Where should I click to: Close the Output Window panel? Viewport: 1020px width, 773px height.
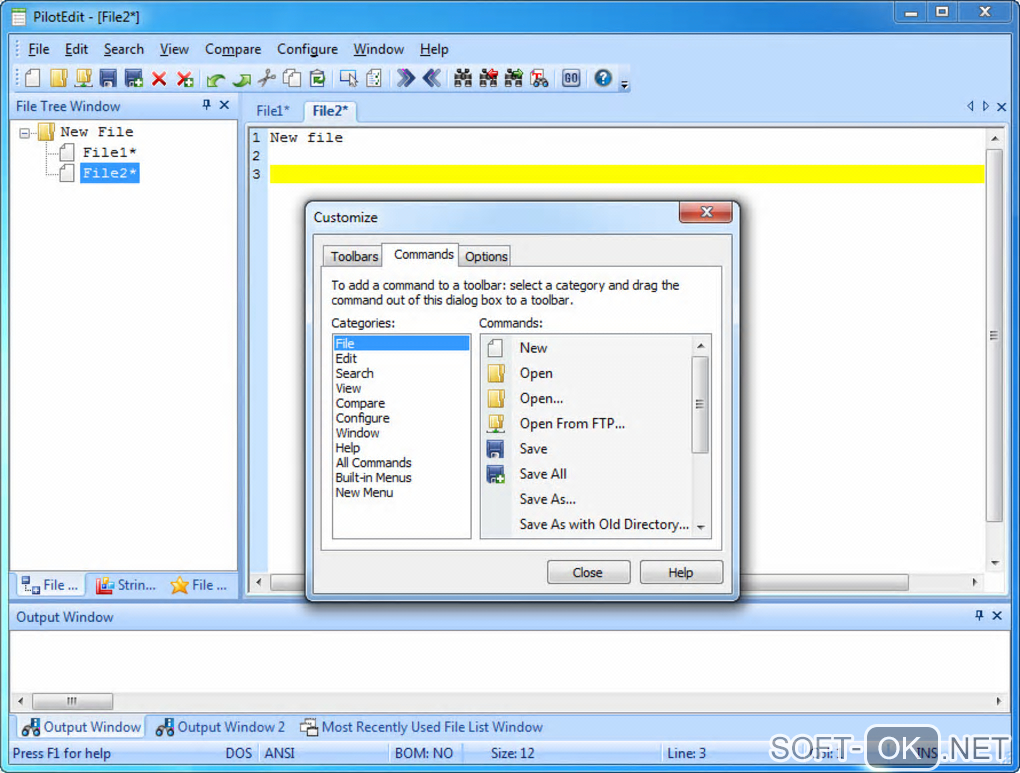[997, 616]
